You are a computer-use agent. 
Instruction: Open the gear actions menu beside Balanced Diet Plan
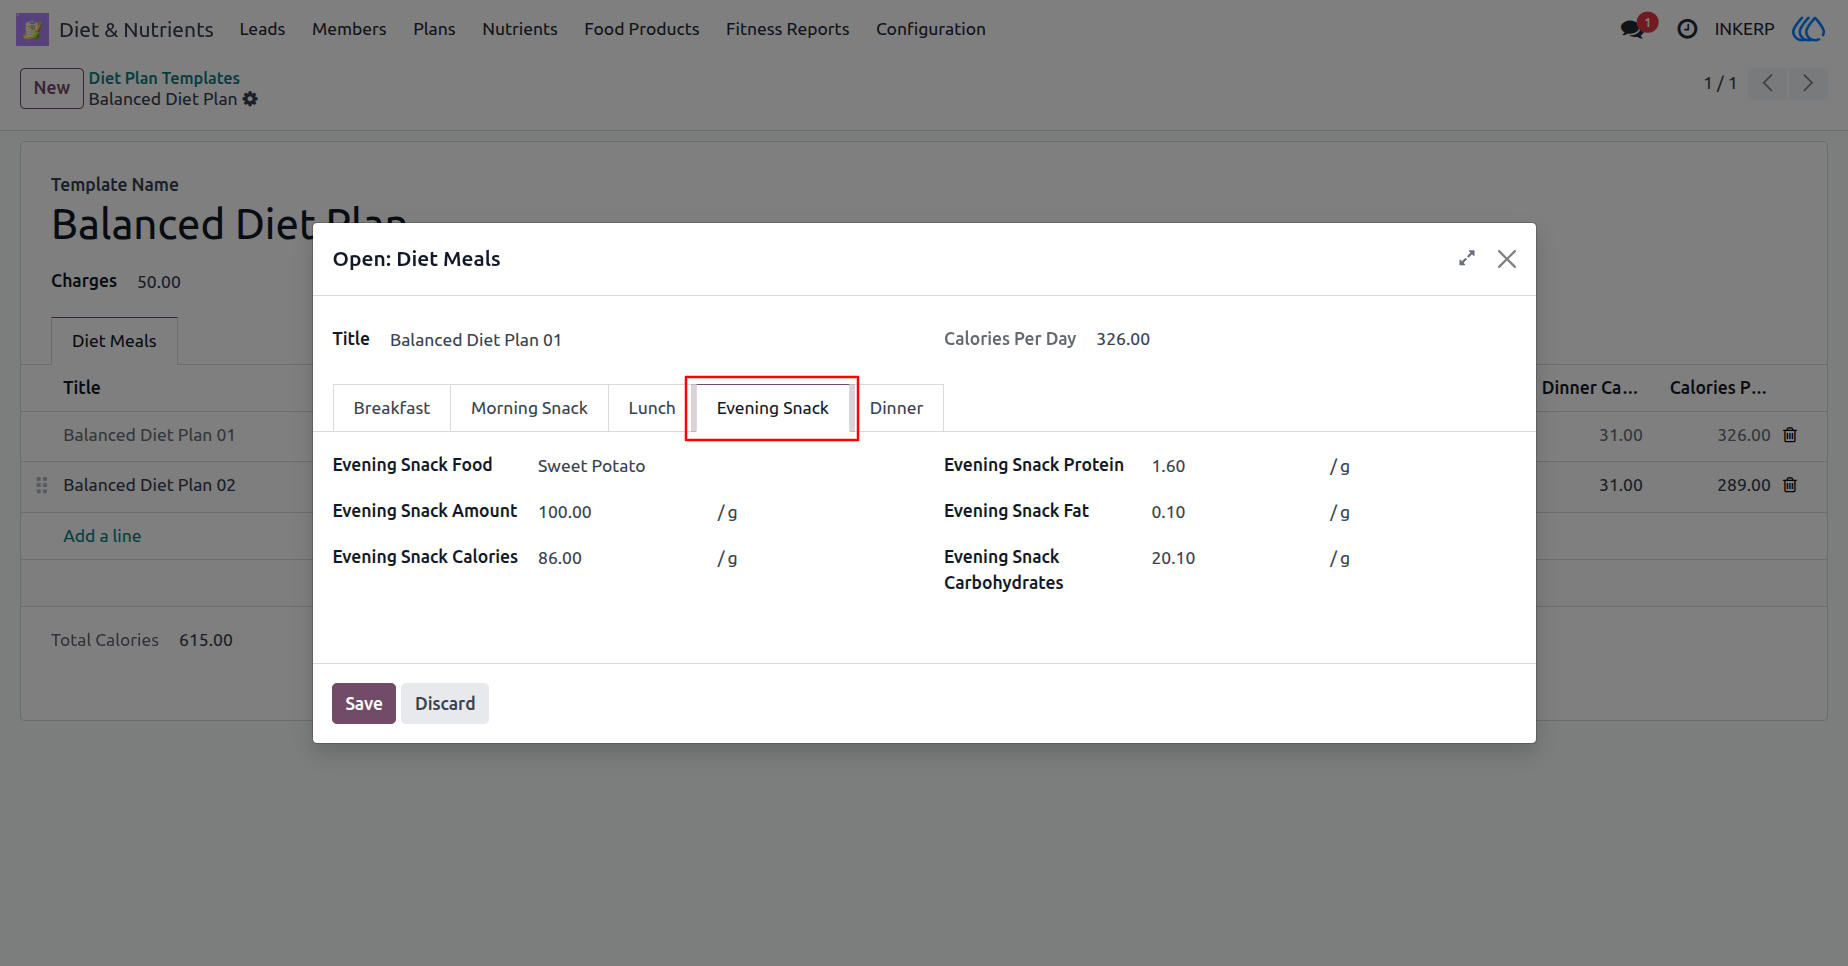250,99
